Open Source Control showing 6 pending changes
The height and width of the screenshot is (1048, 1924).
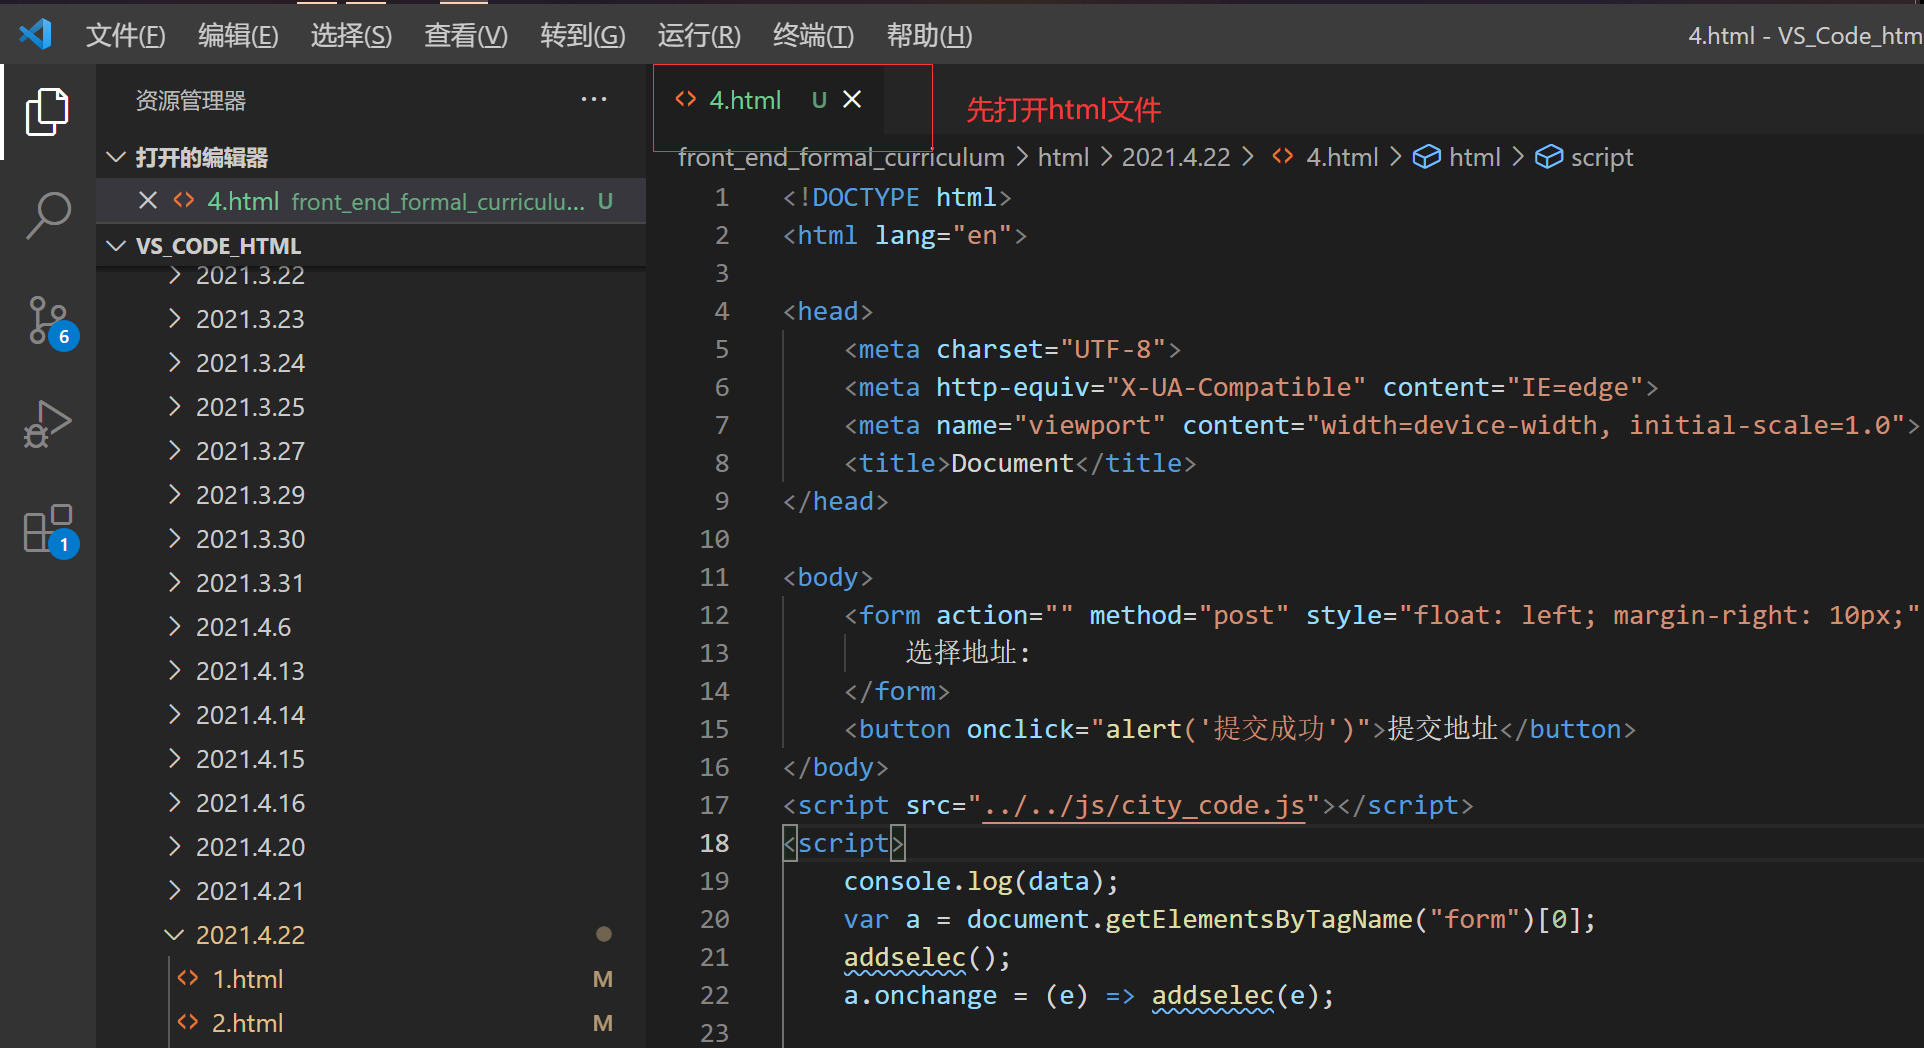click(47, 320)
